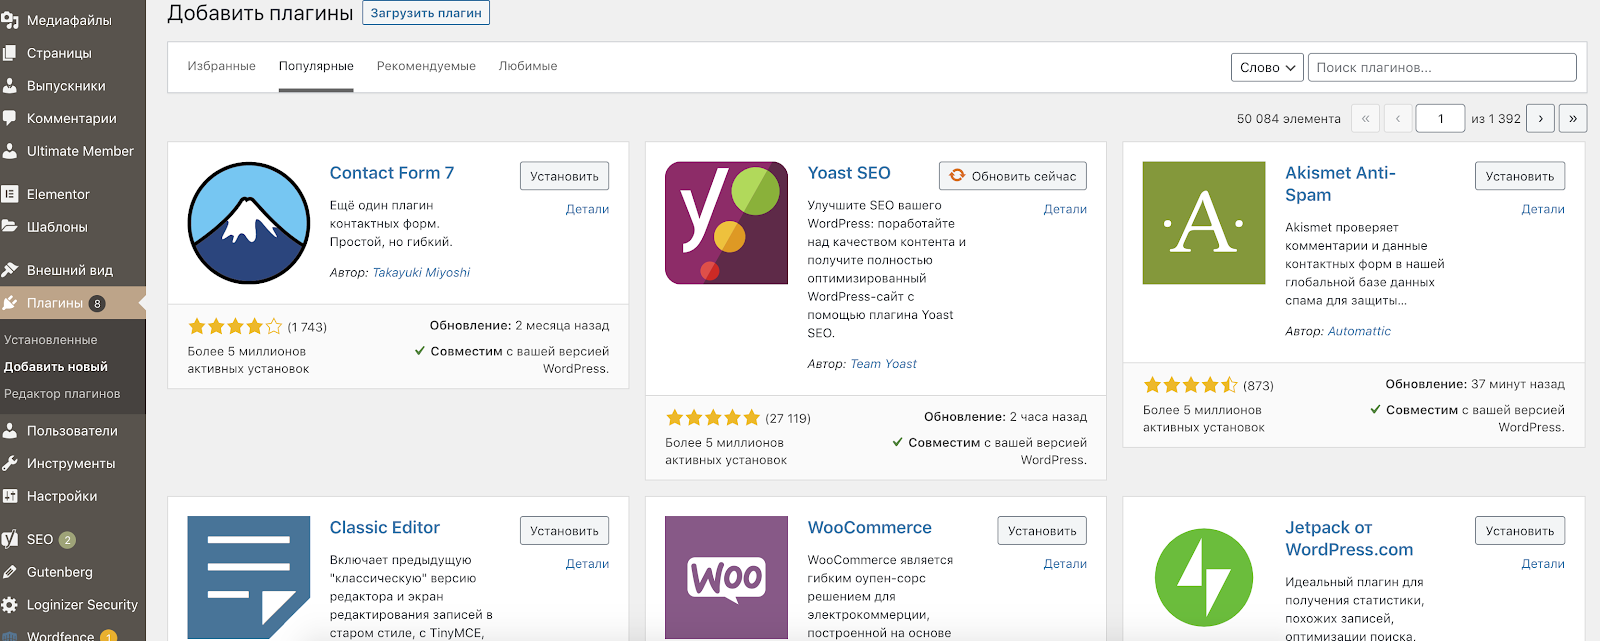Viewport: 1600px width, 641px height.
Task: Open Ultimate Member in the sidebar
Action: [80, 151]
